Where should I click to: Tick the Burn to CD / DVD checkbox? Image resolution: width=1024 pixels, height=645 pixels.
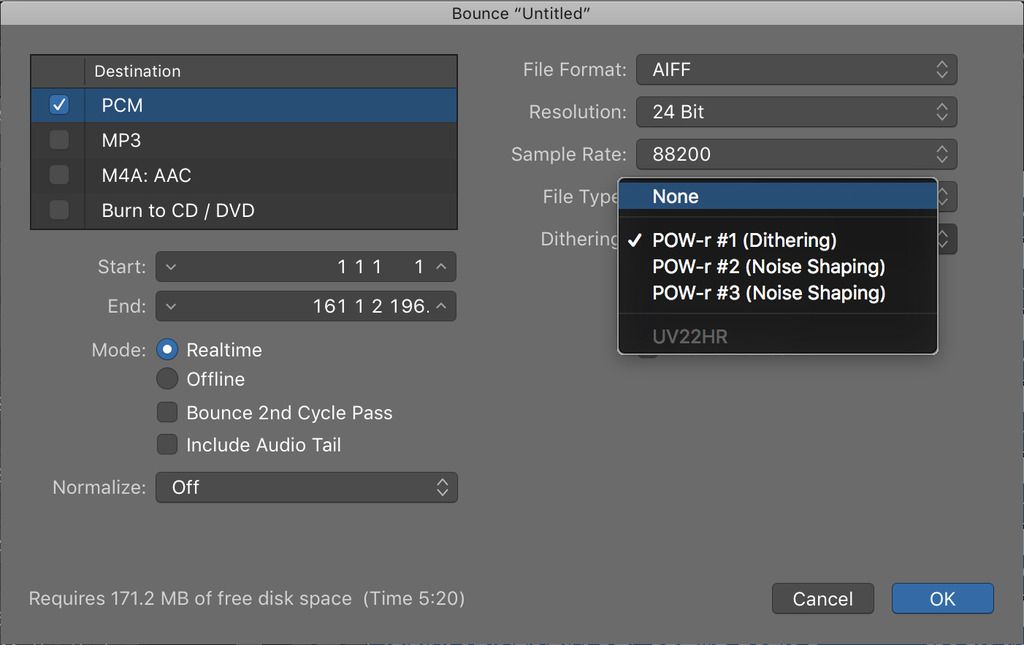tap(59, 210)
